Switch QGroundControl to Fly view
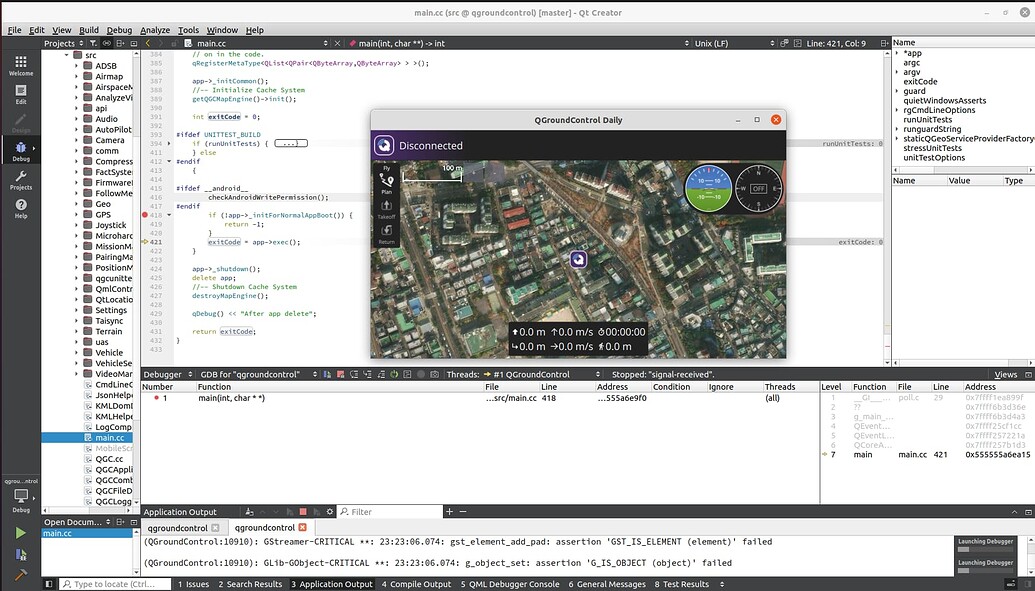This screenshot has height=591, width=1035. click(387, 166)
